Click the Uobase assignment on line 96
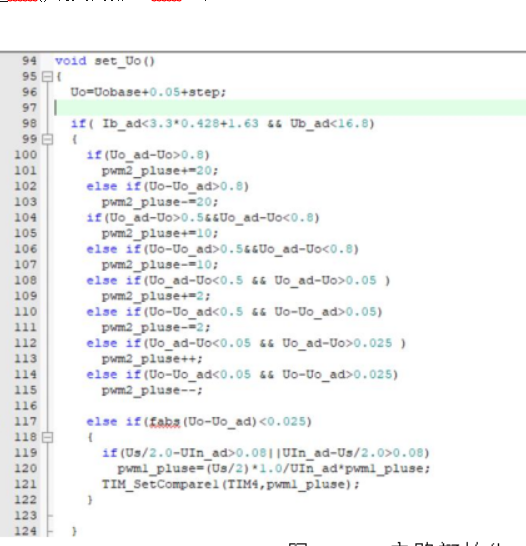Viewport: 526px width, 546px height. tap(149, 92)
